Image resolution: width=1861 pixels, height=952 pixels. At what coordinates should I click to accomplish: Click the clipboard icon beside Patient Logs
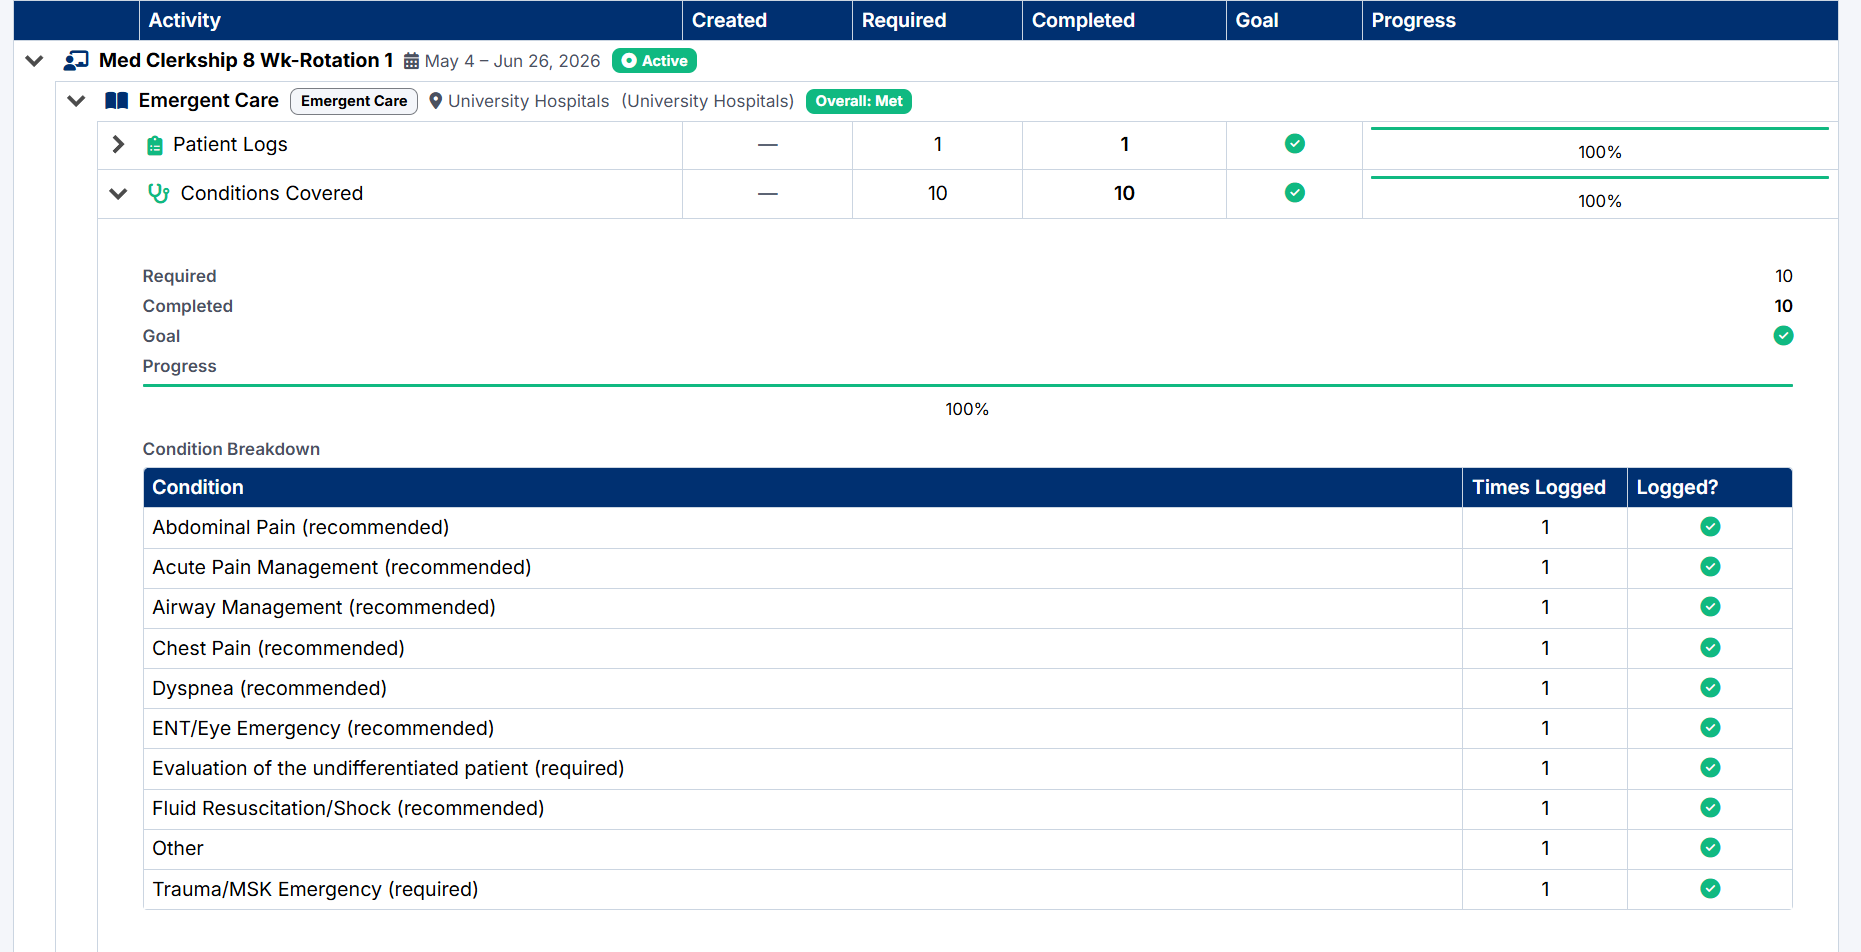[155, 145]
